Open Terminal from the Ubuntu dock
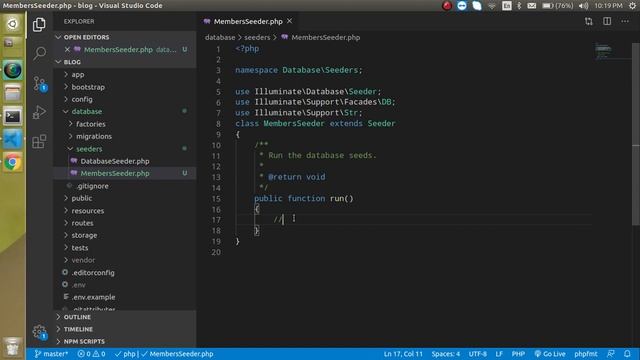 click(13, 117)
